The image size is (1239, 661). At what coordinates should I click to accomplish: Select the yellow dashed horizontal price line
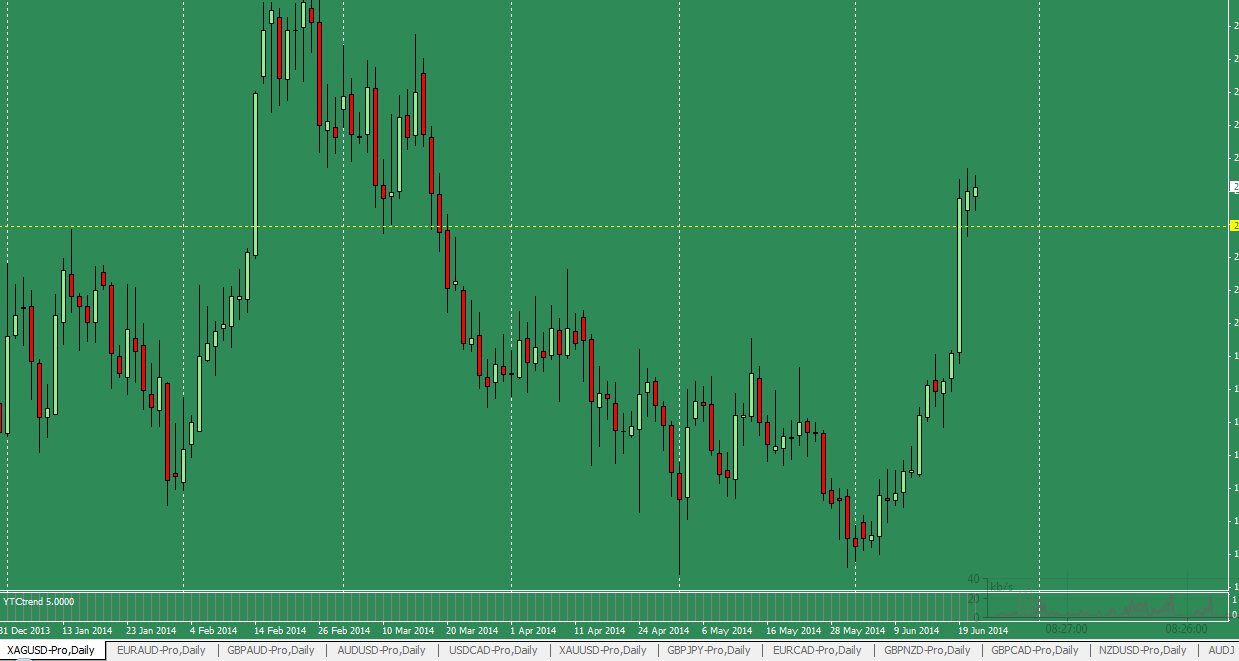point(613,227)
